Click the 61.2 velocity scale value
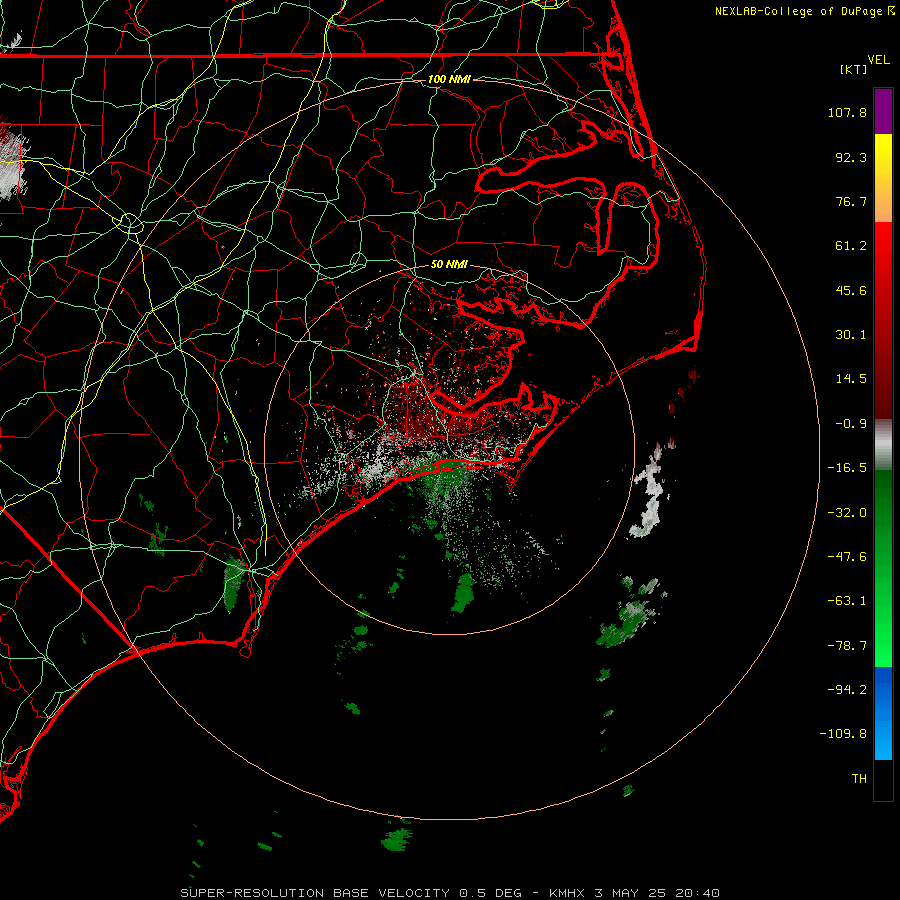The image size is (900, 900). point(851,246)
